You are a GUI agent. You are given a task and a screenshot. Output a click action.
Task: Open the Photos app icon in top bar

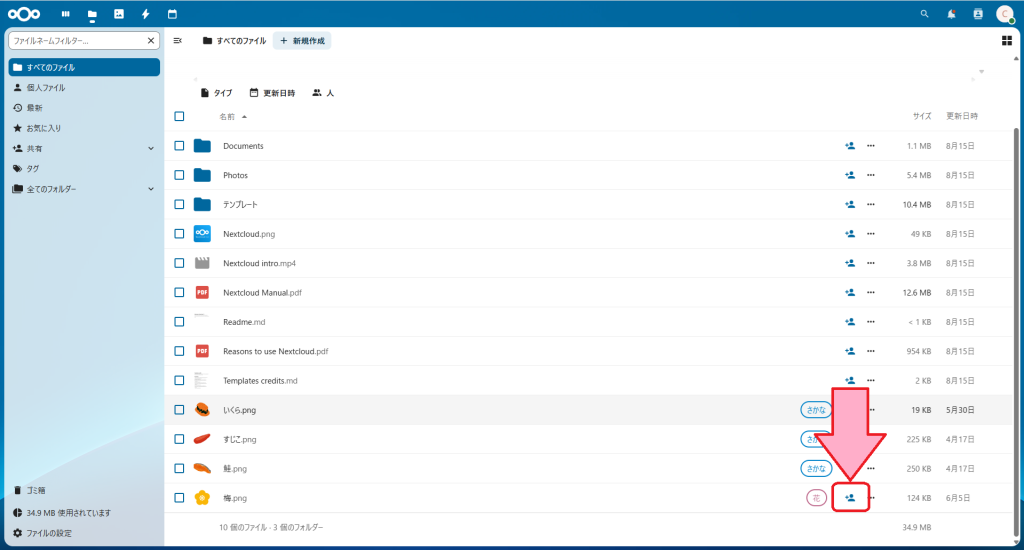click(119, 14)
